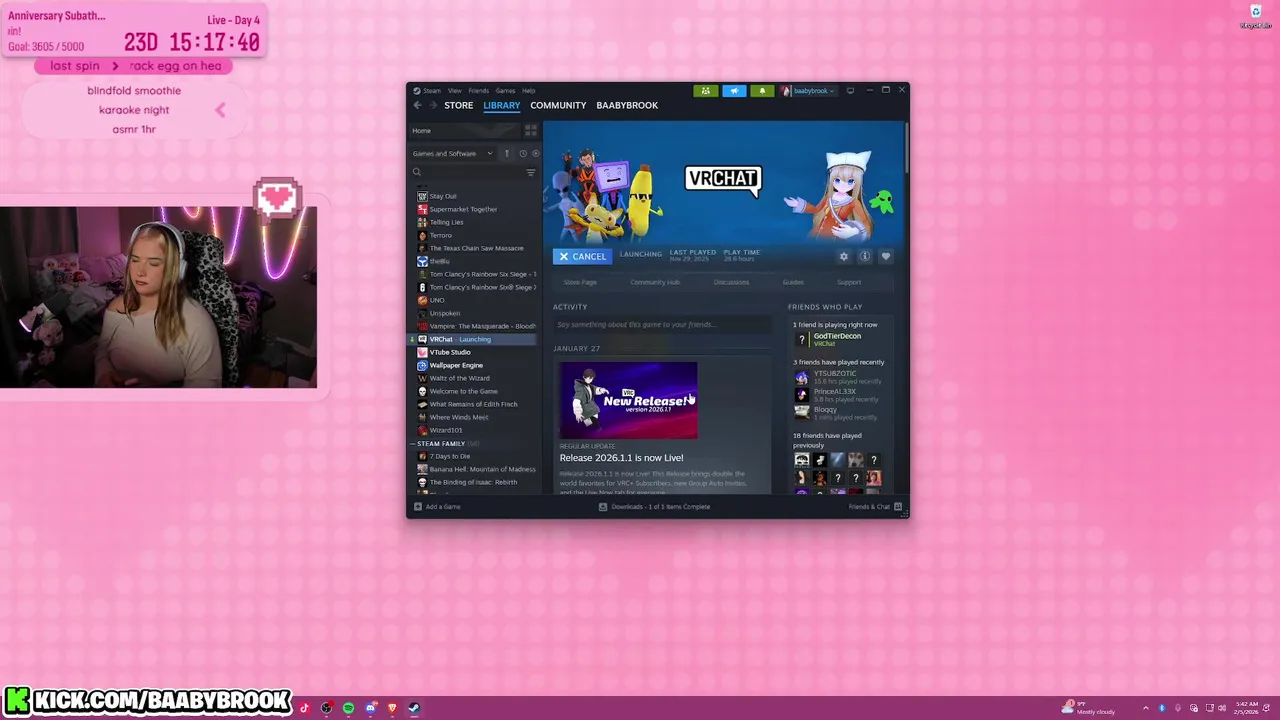The width and height of the screenshot is (1280, 720).
Task: Open the New Release 2026.1.1 thumbnail
Action: coord(629,400)
